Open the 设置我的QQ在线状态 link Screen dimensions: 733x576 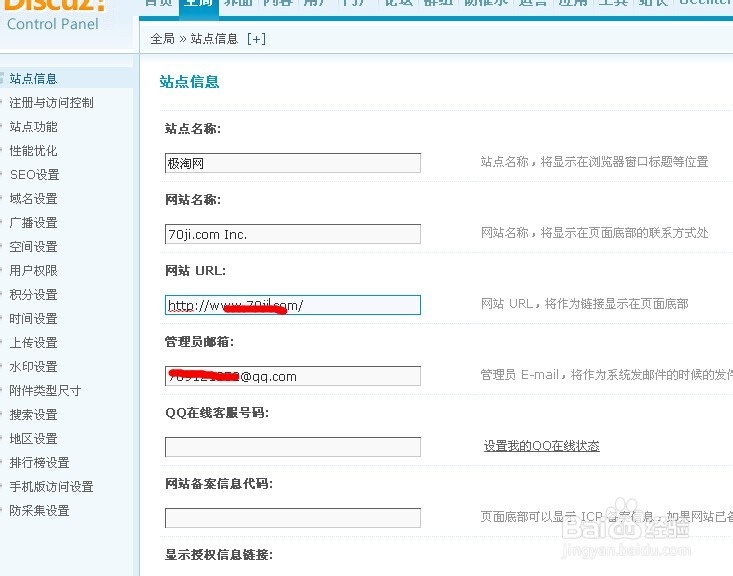541,446
